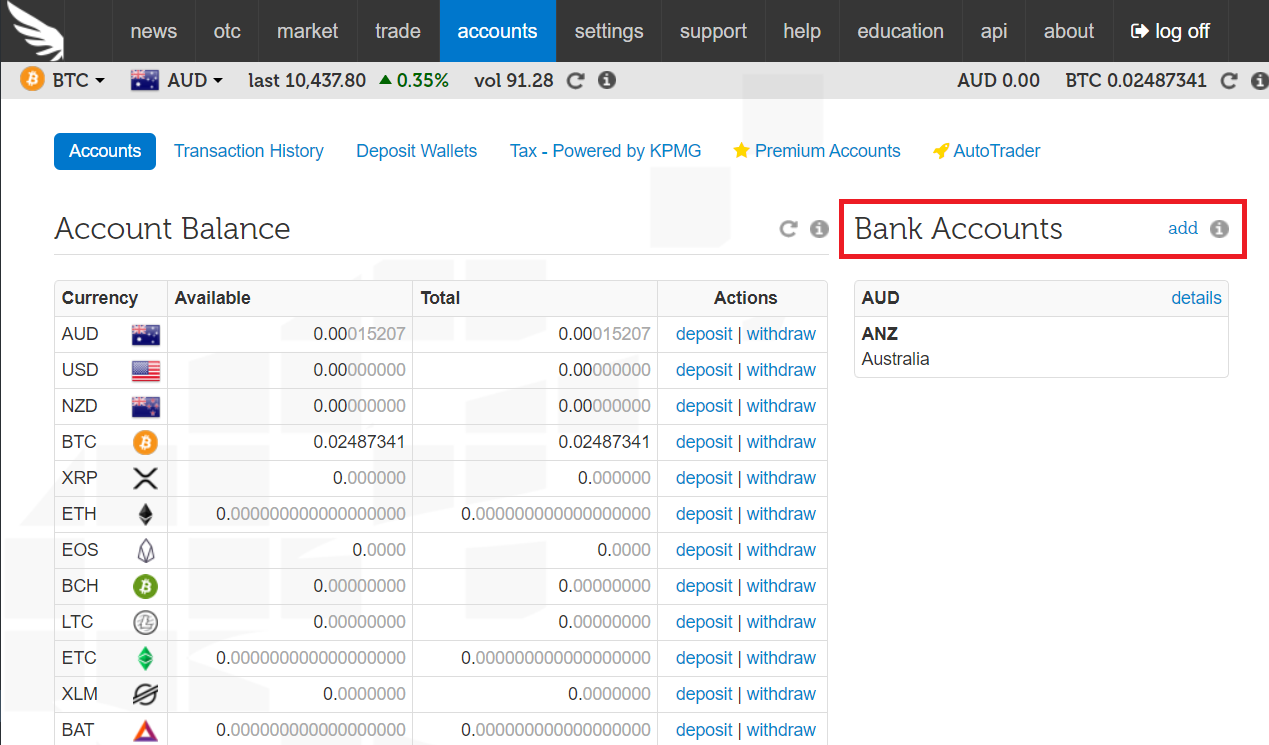The width and height of the screenshot is (1269, 745).
Task: Refresh the Account Balance panel
Action: click(788, 228)
